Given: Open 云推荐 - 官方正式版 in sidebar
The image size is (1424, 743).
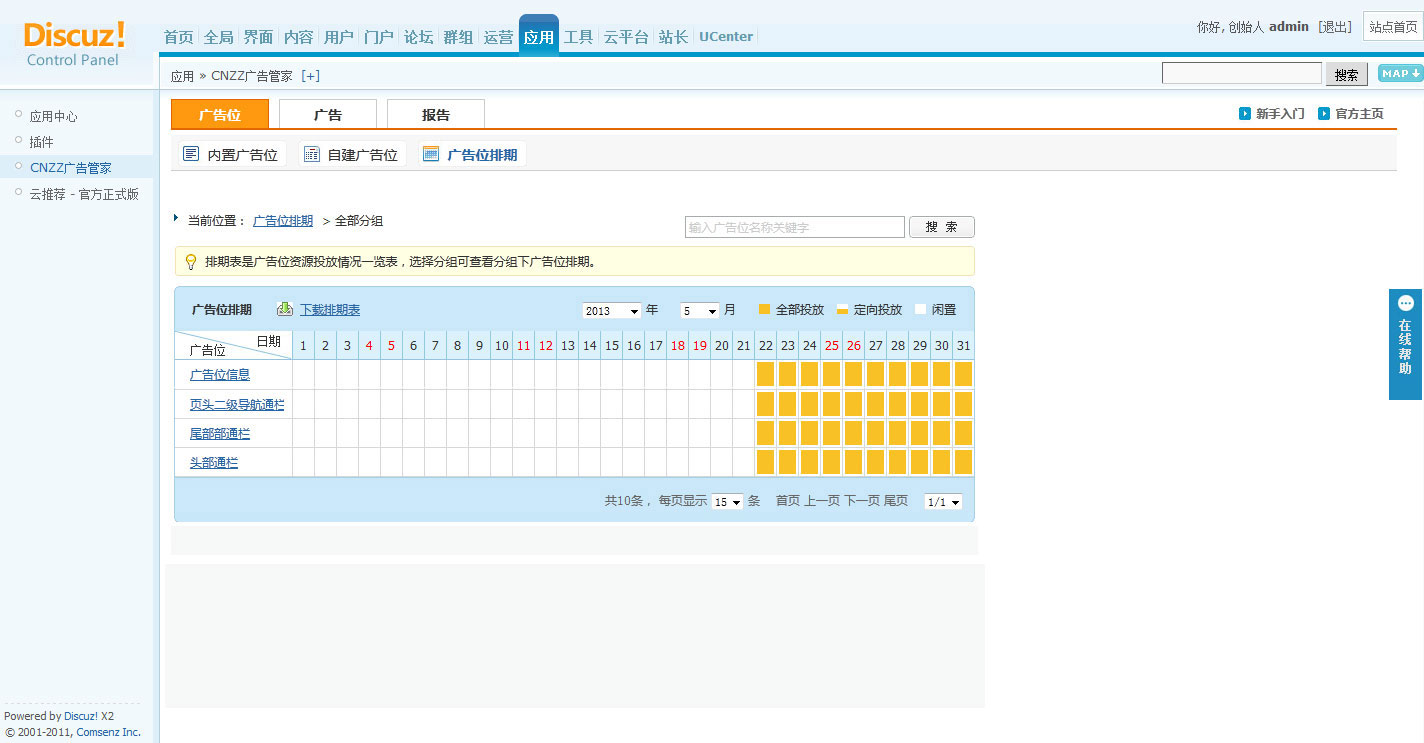Looking at the screenshot, I should tap(84, 194).
